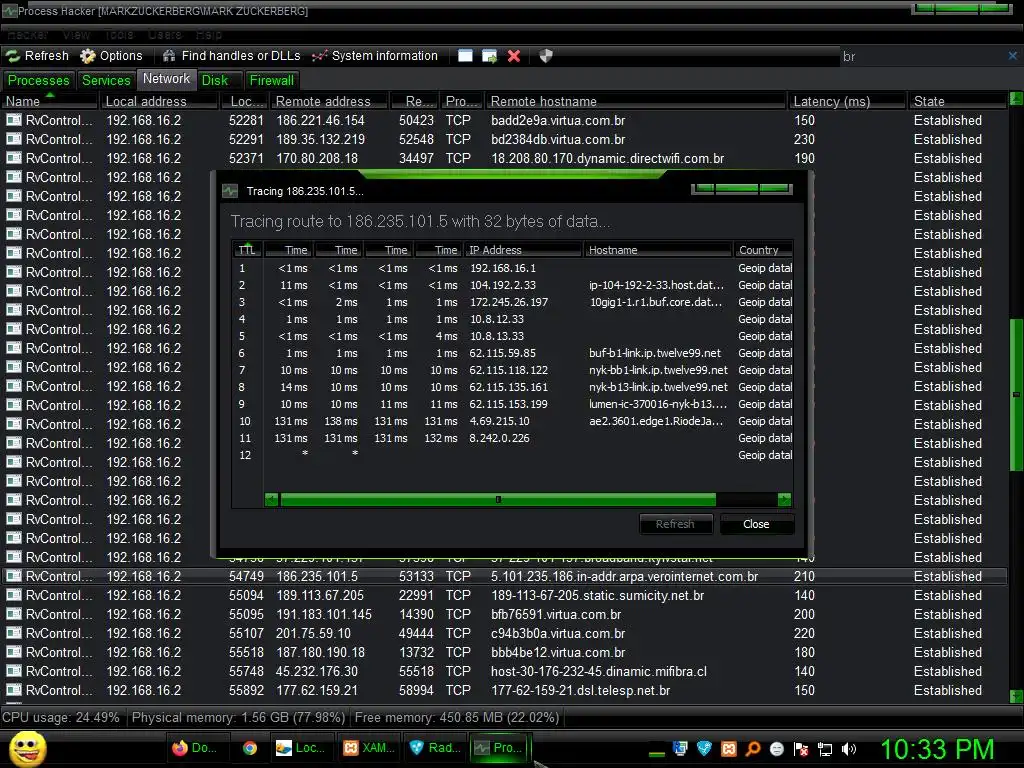Sort tracing dialog by TTL column
Viewport: 1024px width, 768px height.
coord(248,250)
